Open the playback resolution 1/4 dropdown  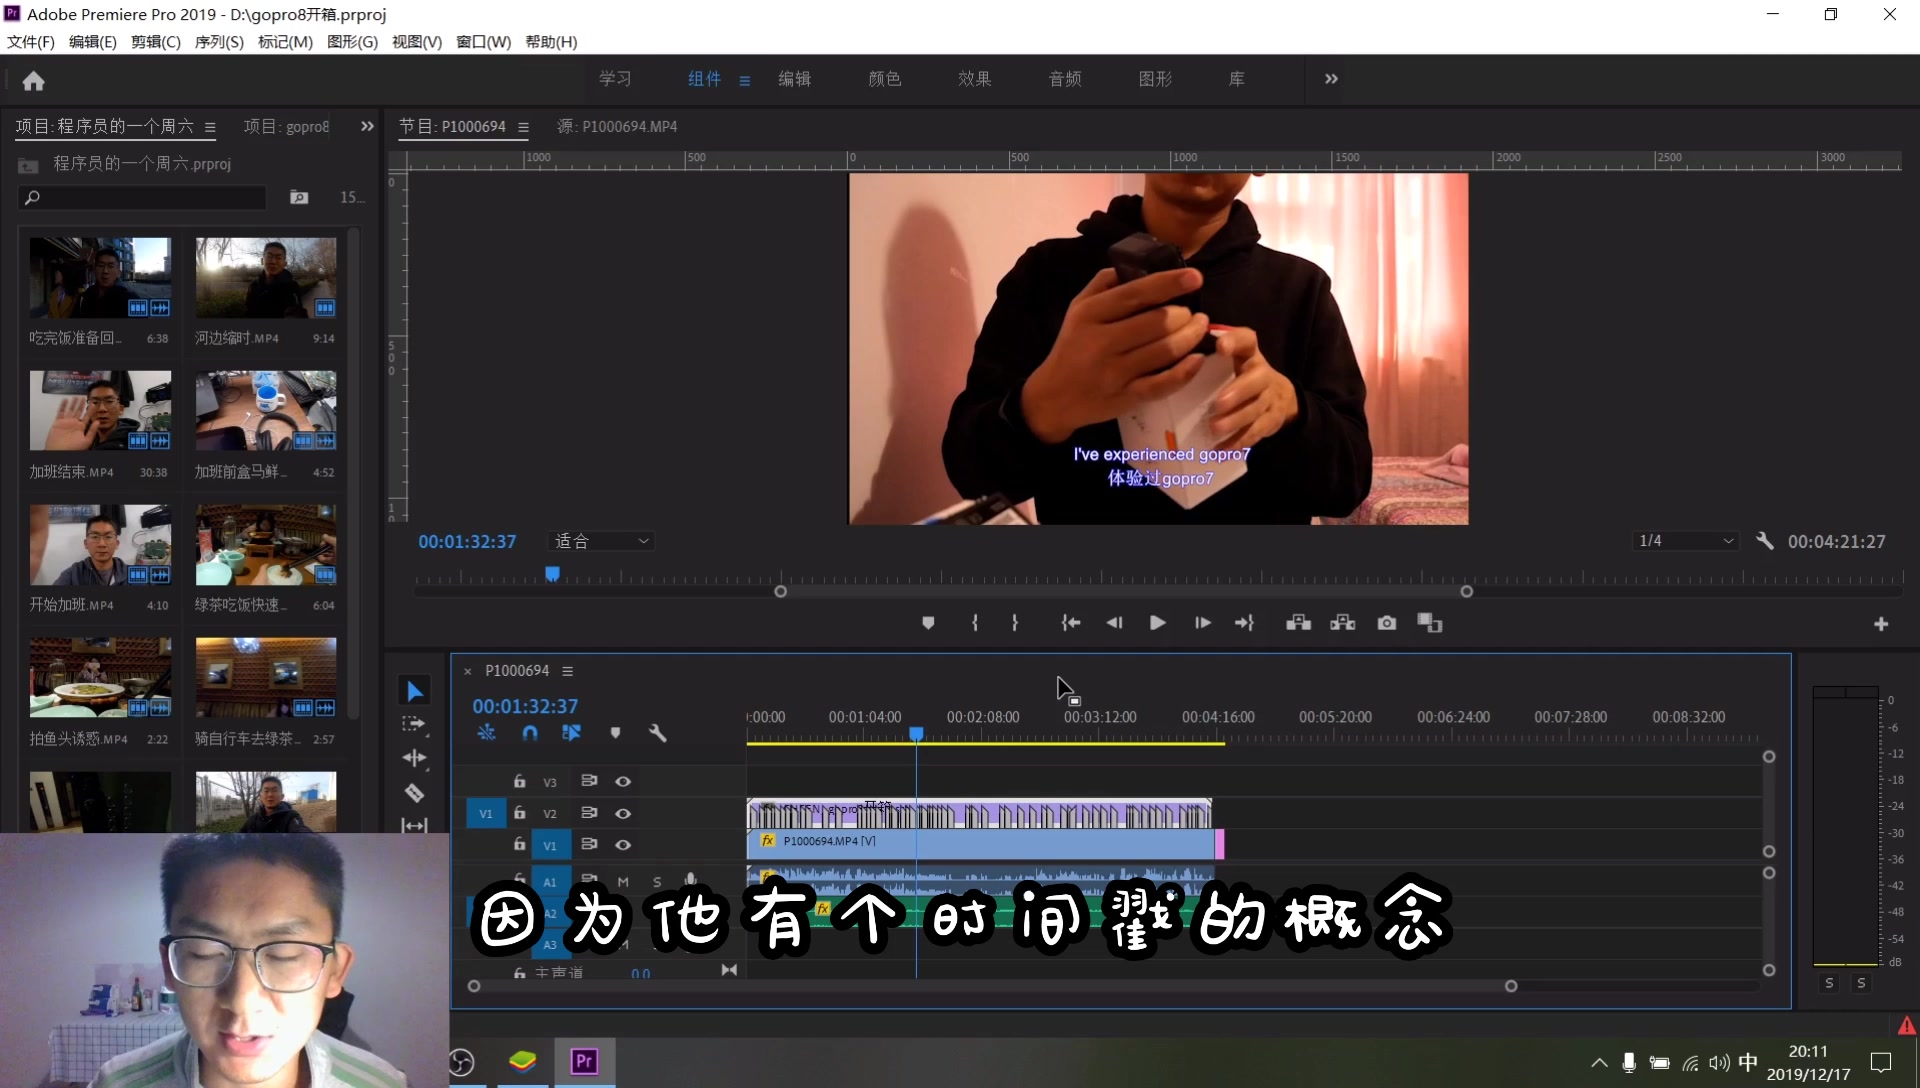click(x=1686, y=541)
